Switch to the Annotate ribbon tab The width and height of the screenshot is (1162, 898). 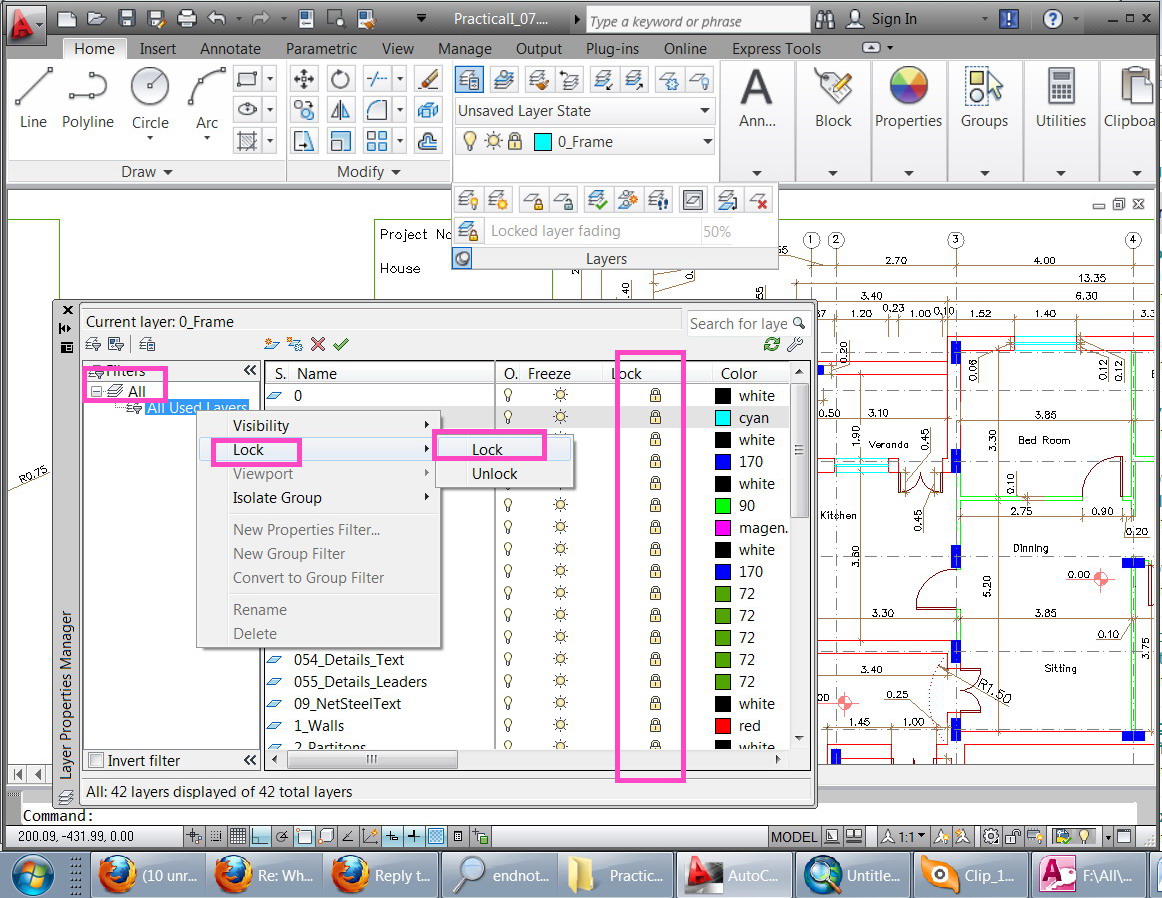point(230,49)
